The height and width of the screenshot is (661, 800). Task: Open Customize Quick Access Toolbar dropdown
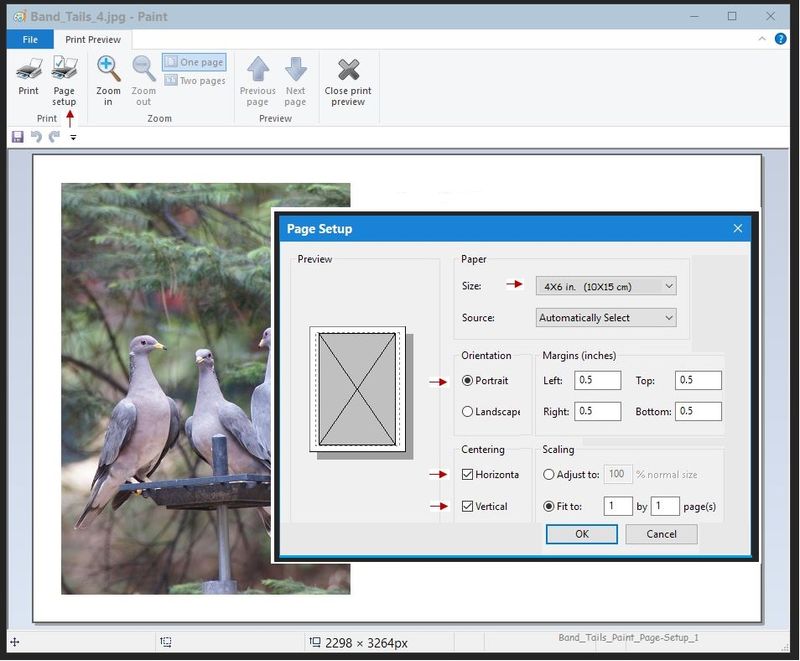pyautogui.click(x=73, y=137)
